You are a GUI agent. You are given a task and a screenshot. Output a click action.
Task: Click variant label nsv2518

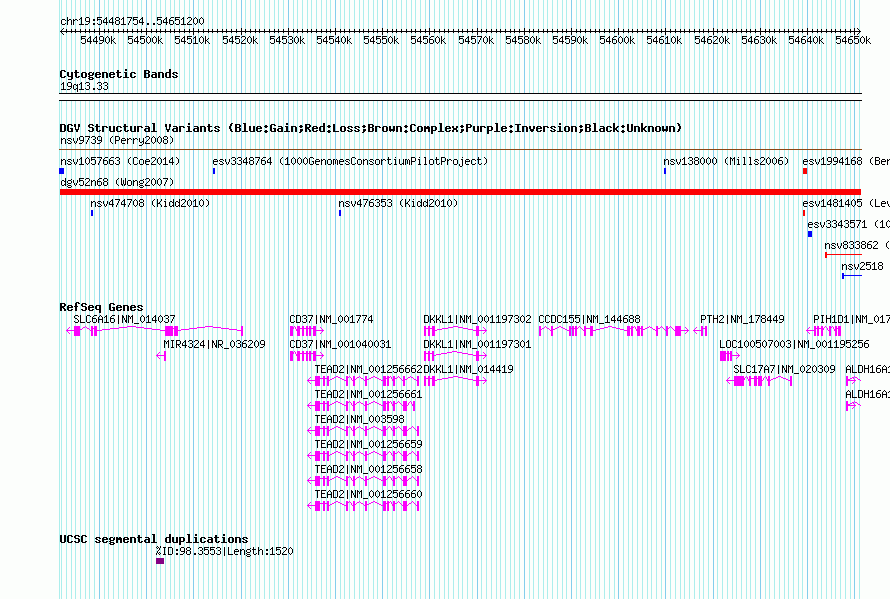(862, 266)
